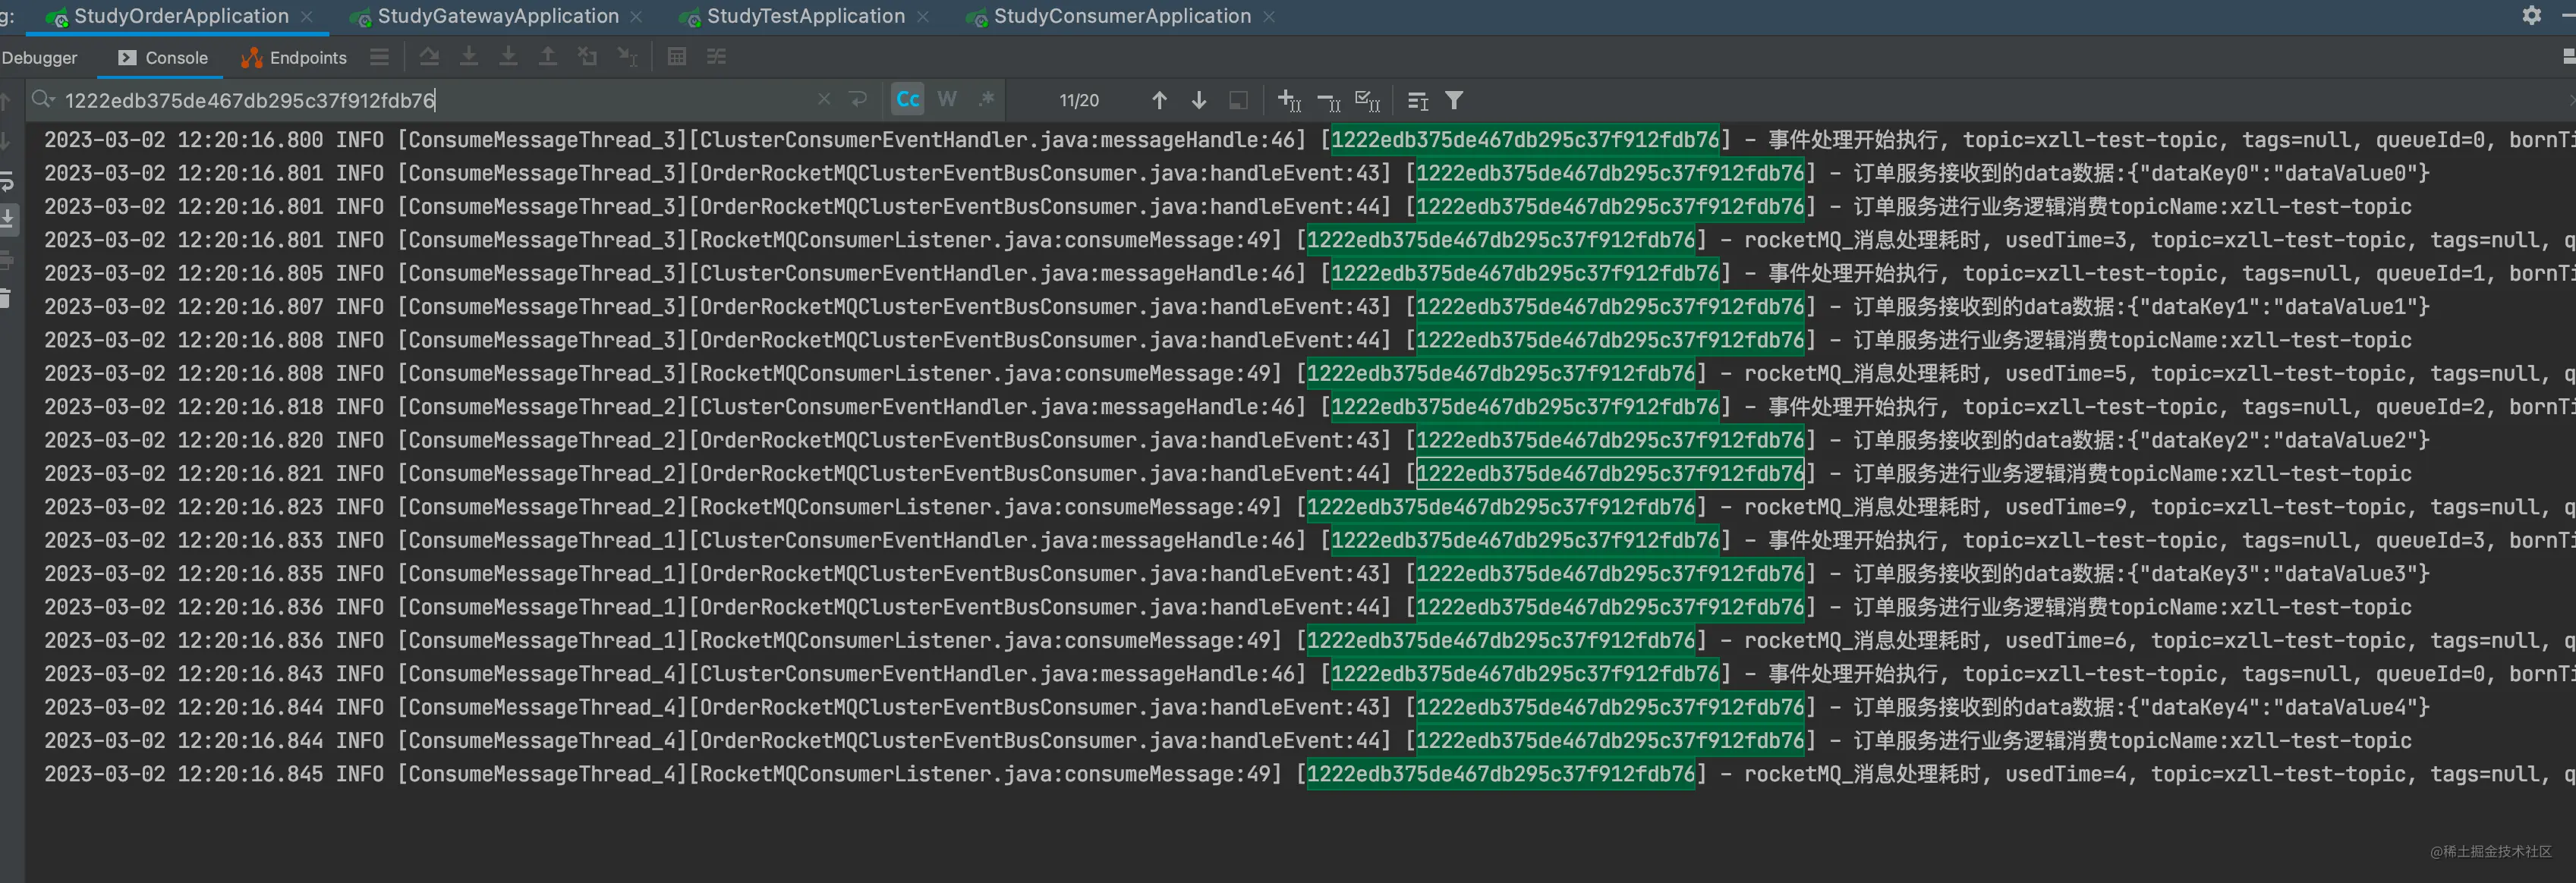Viewport: 2576px width, 883px height.
Task: Open debug panel settings gear
Action: (x=2531, y=15)
